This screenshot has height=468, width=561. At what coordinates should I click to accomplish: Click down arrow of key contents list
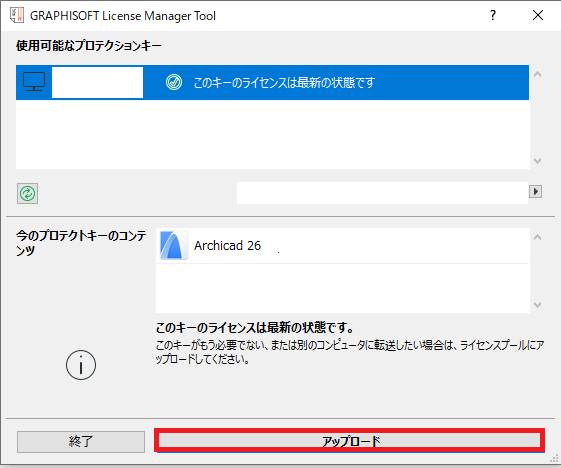point(537,305)
